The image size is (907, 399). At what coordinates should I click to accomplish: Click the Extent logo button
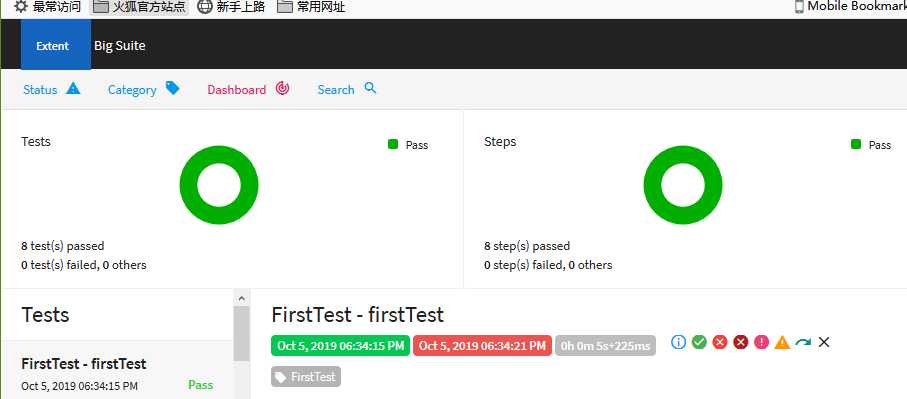[56, 45]
